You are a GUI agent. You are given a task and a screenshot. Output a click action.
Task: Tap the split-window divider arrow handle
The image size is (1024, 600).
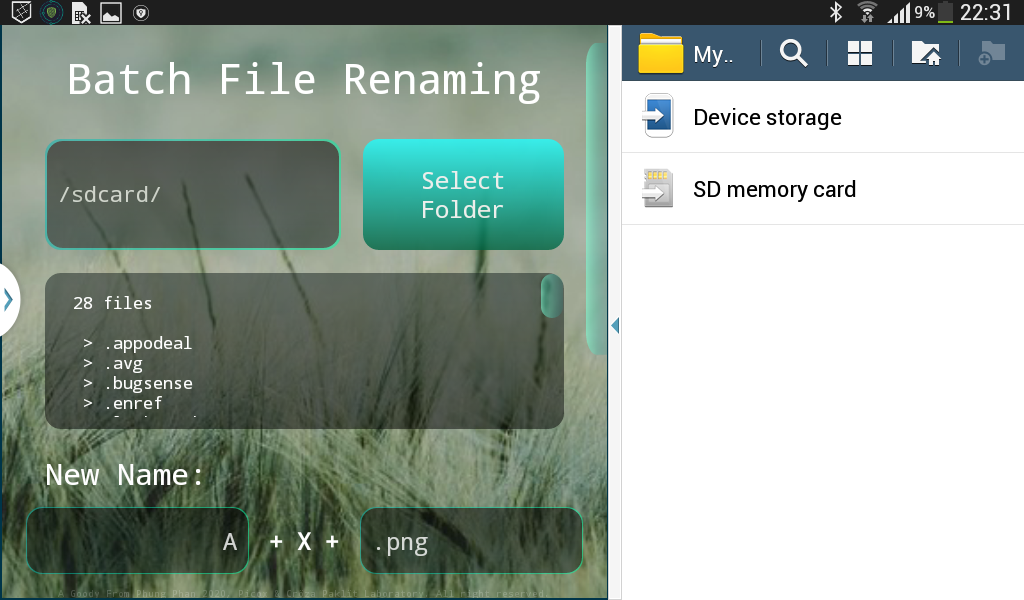pyautogui.click(x=615, y=325)
